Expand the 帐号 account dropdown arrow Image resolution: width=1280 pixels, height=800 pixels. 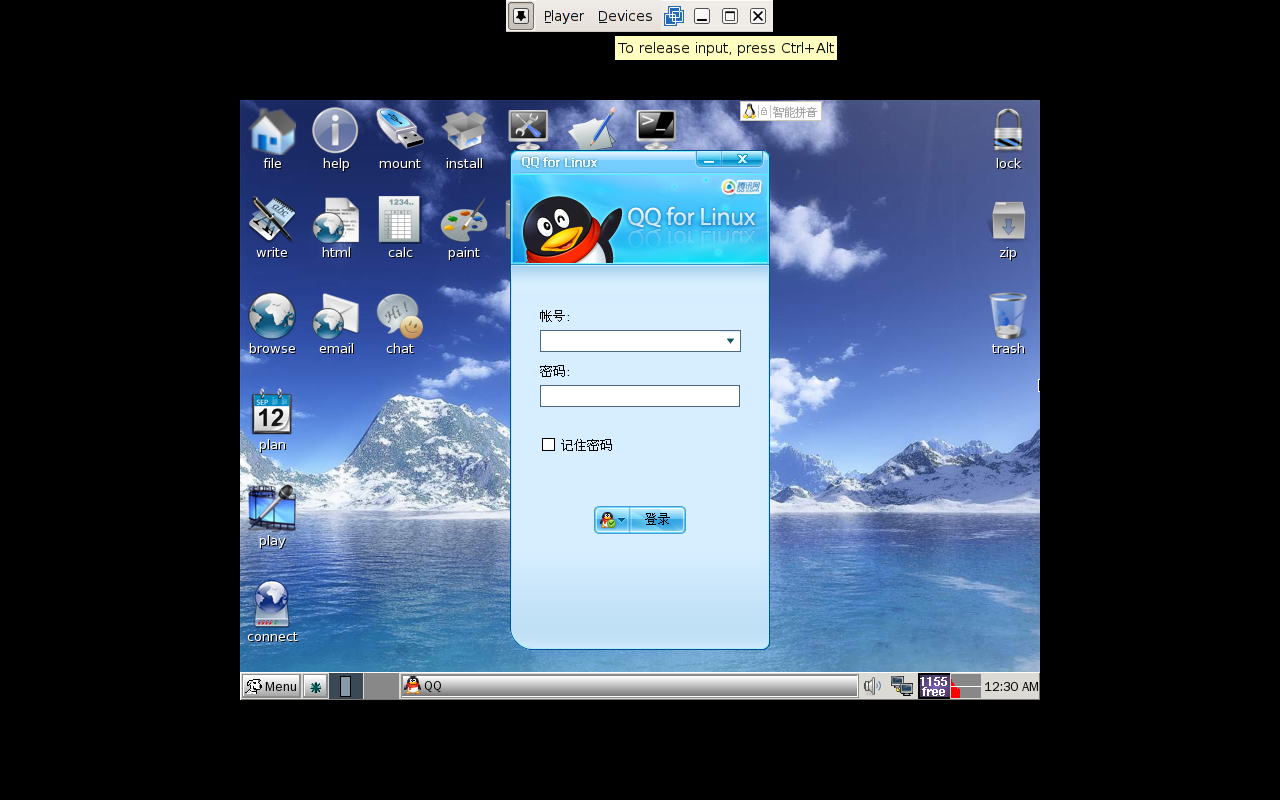[730, 341]
